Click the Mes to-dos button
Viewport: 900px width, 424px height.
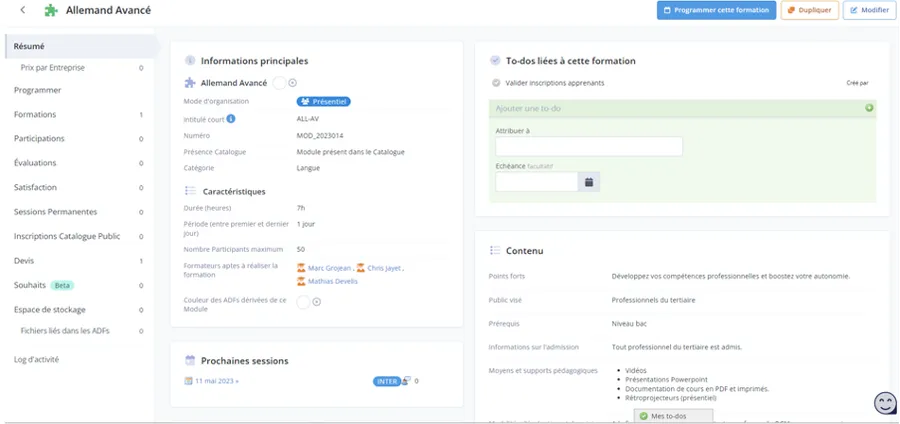673,416
